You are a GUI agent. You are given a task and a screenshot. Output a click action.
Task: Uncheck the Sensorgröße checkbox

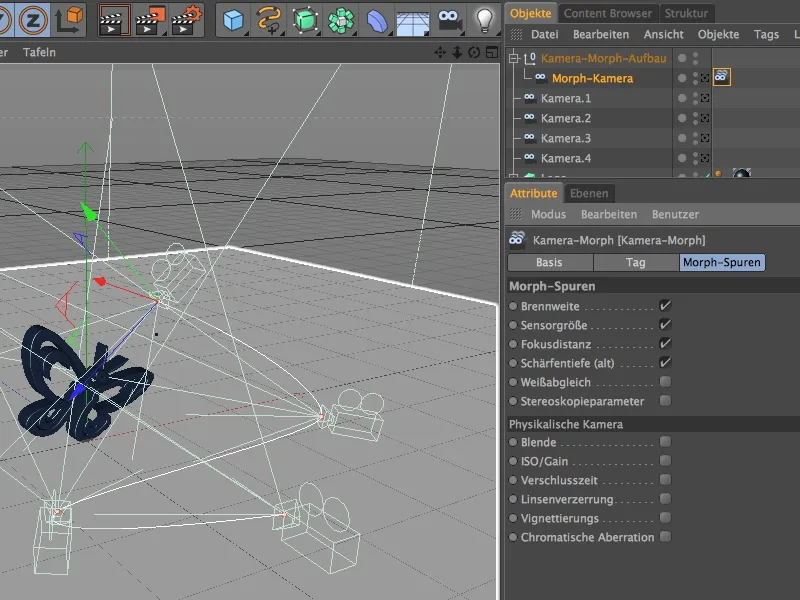click(x=665, y=324)
